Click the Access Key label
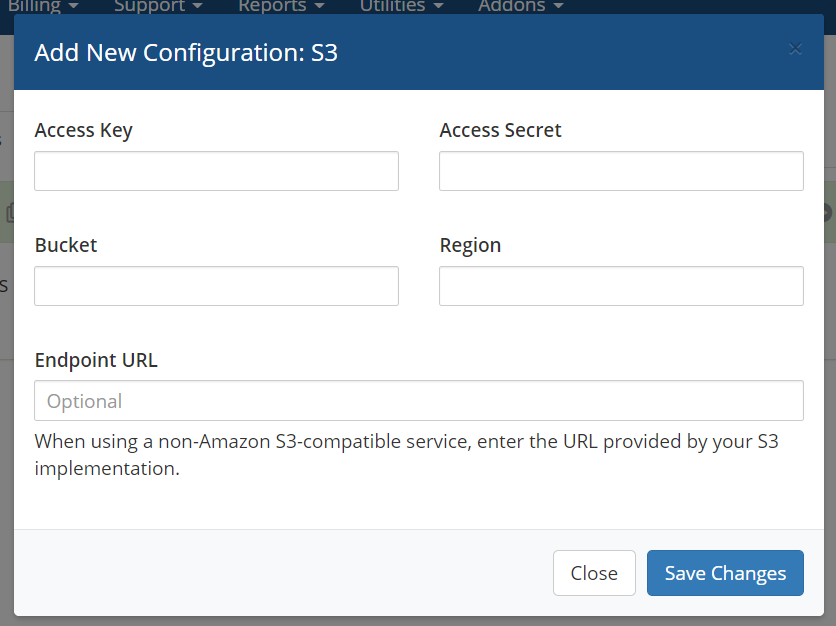 (x=83, y=130)
